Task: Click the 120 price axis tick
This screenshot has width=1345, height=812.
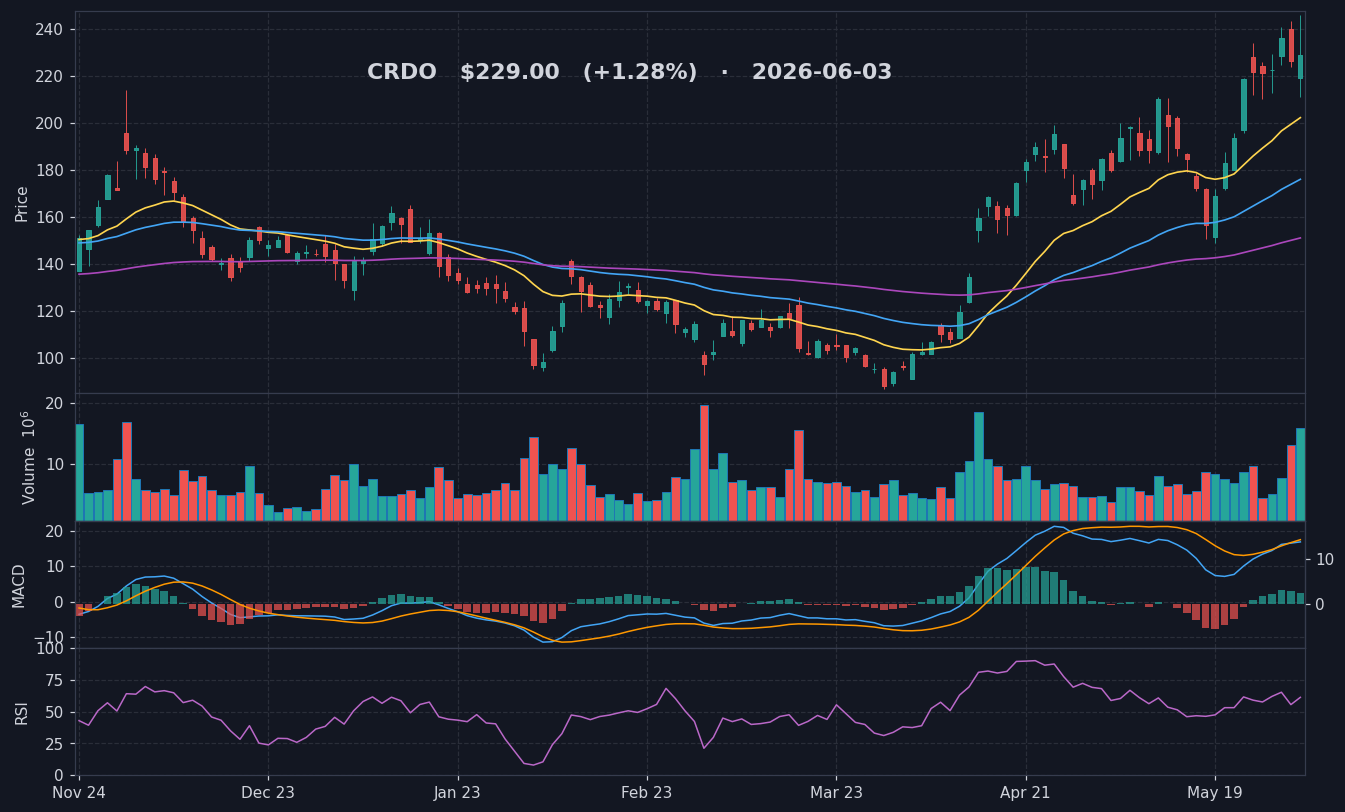Action: 49,312
